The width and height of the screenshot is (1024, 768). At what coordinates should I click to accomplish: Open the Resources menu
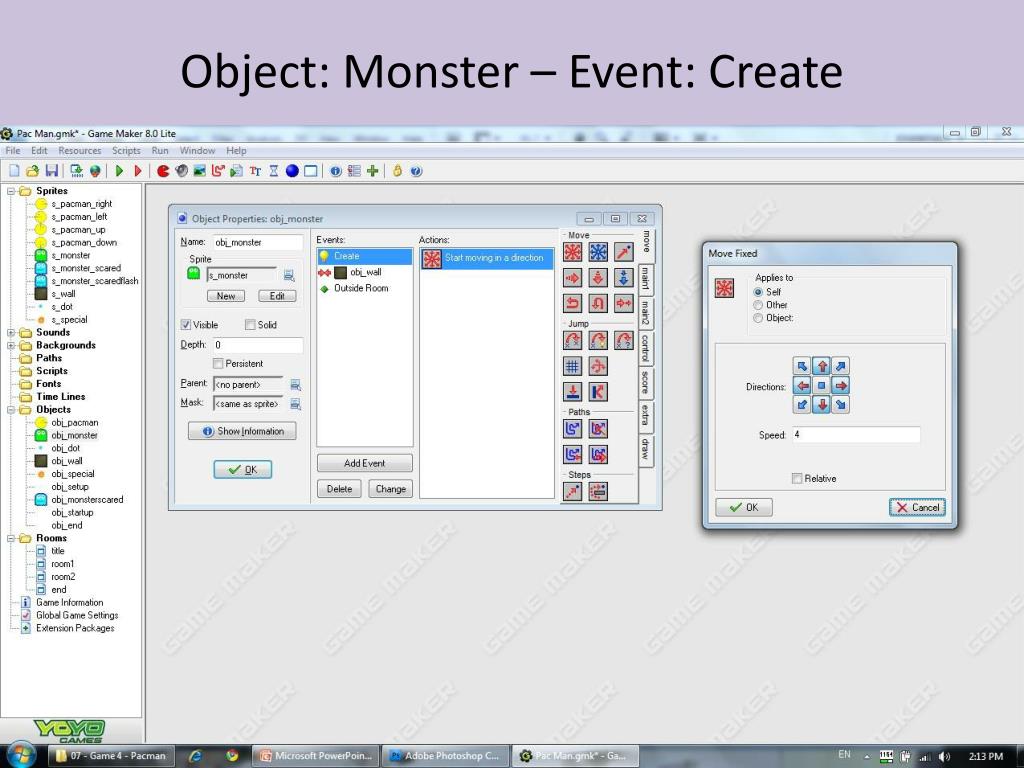[x=80, y=151]
